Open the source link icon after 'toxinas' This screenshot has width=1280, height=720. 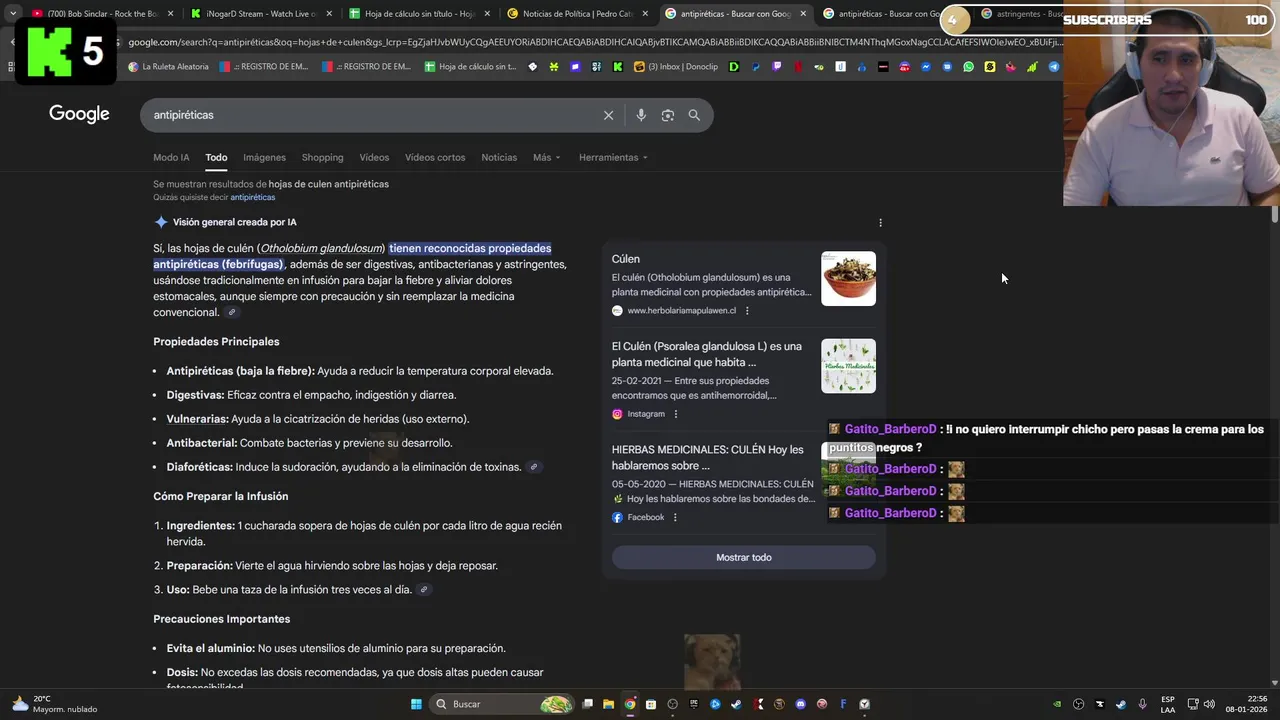534,467
